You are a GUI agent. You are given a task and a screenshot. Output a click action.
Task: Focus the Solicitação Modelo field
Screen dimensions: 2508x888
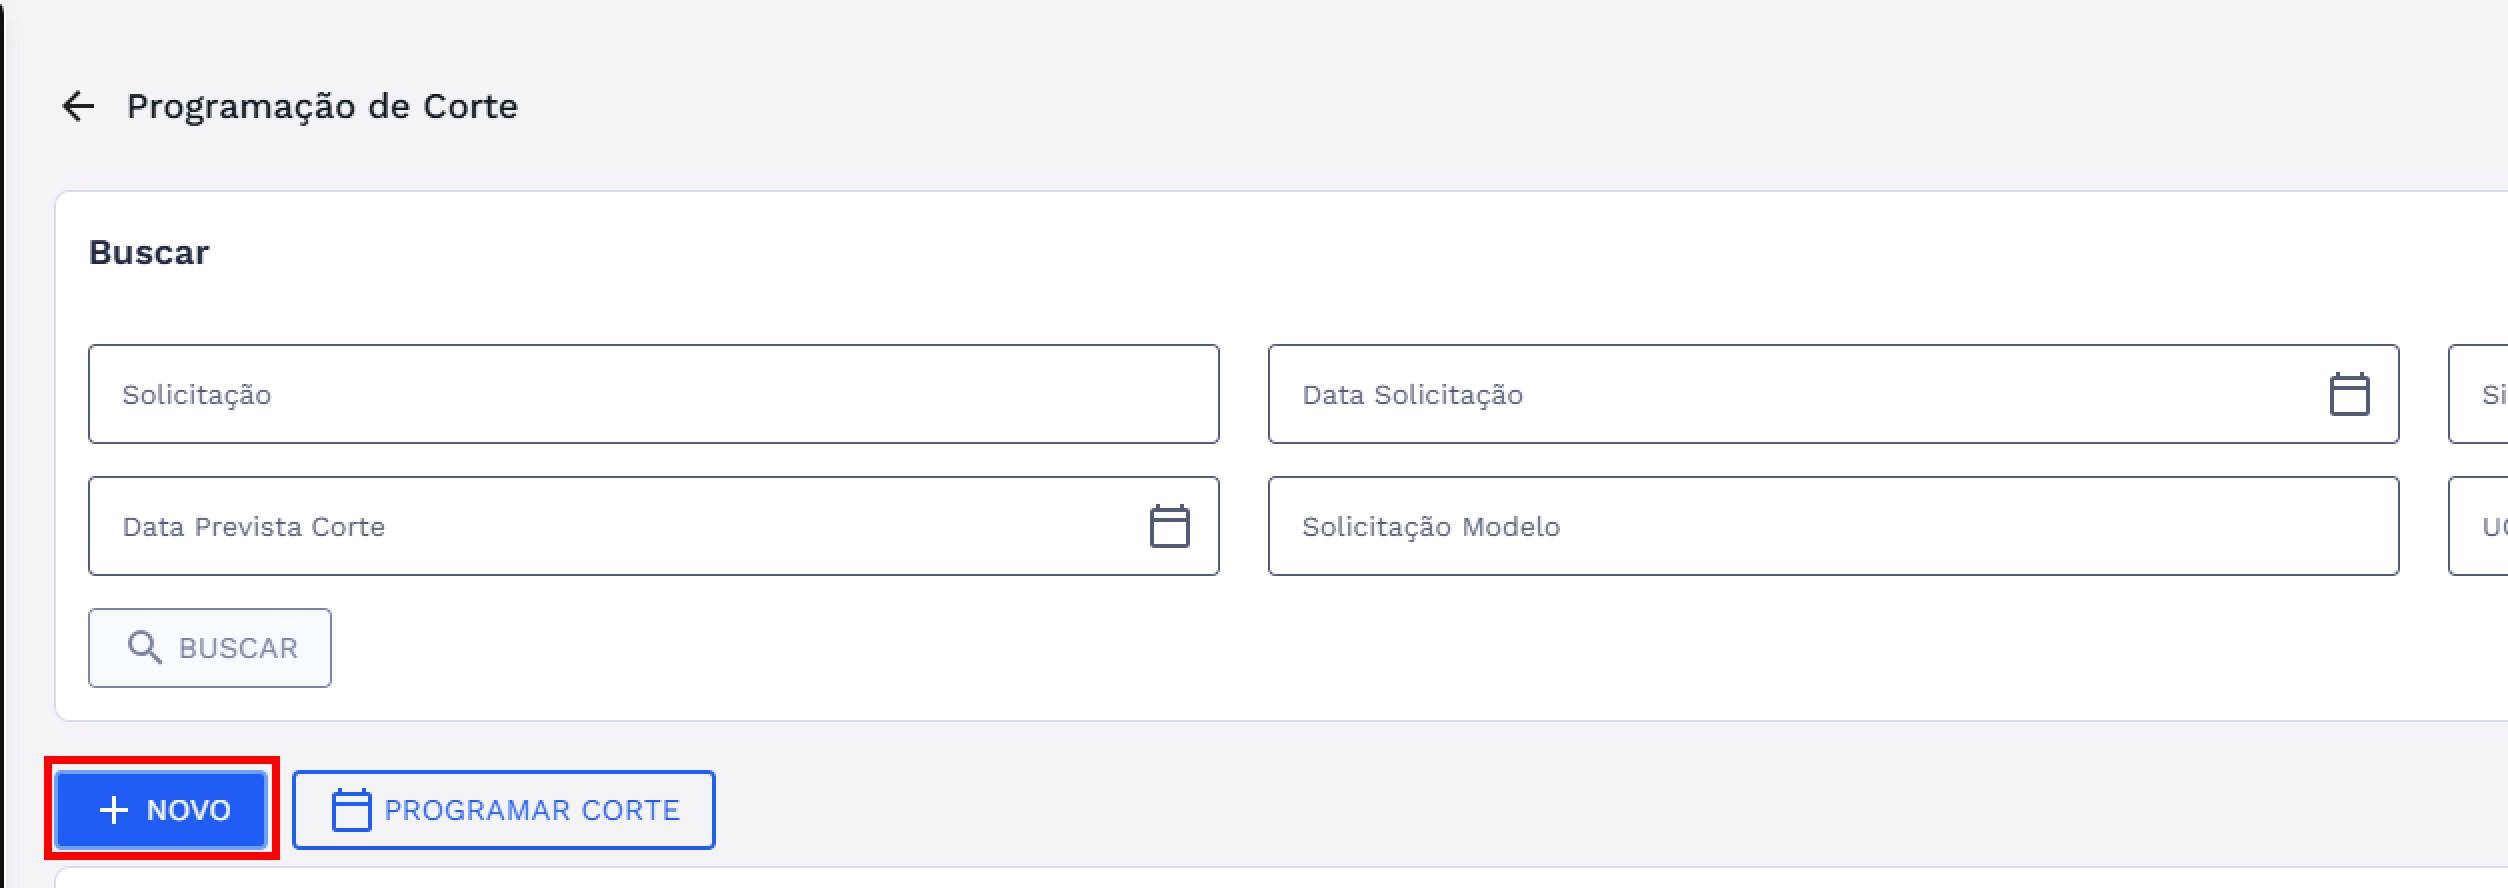click(x=1832, y=526)
